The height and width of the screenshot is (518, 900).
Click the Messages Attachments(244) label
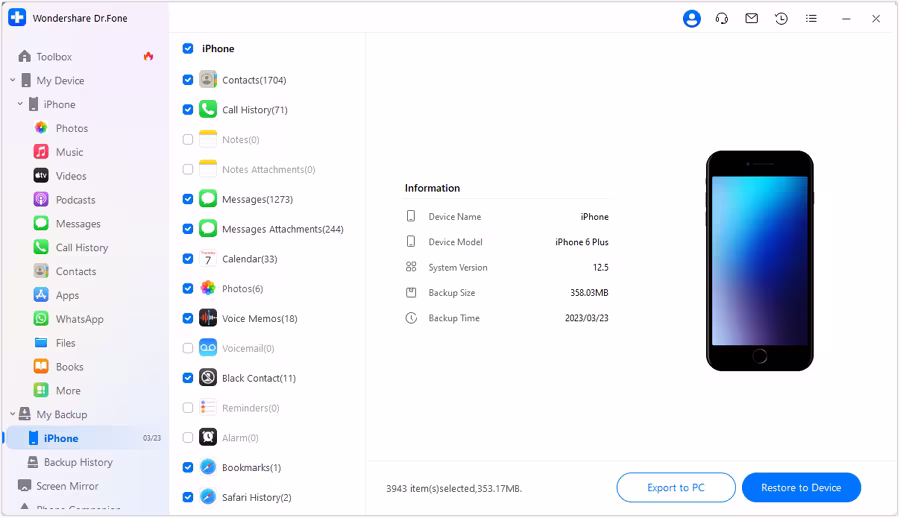click(282, 229)
